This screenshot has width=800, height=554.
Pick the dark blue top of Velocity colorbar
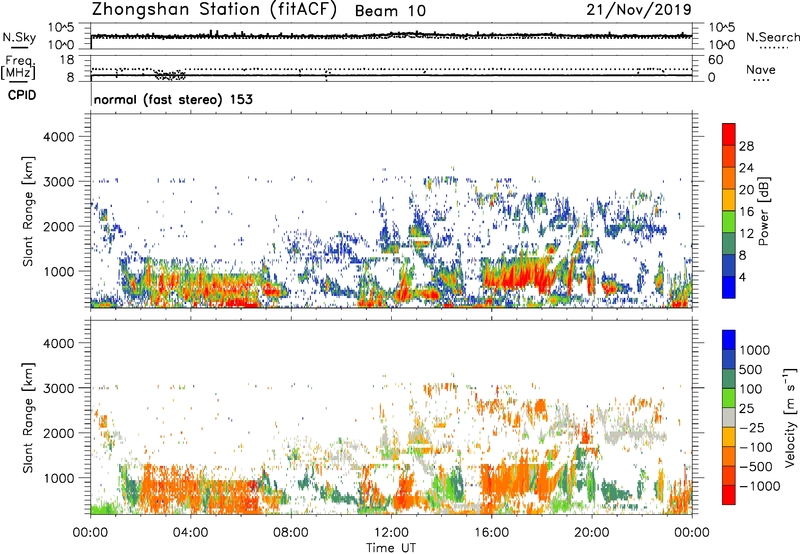tap(729, 338)
